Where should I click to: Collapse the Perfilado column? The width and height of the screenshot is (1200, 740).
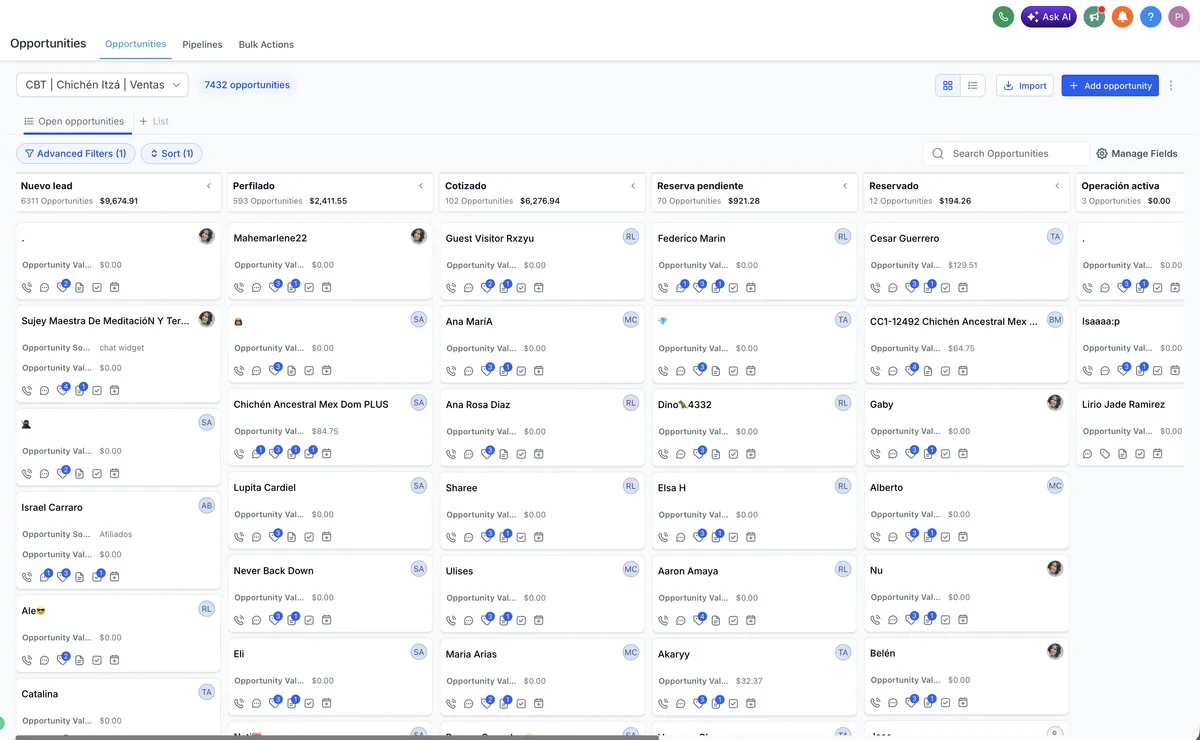pyautogui.click(x=421, y=186)
